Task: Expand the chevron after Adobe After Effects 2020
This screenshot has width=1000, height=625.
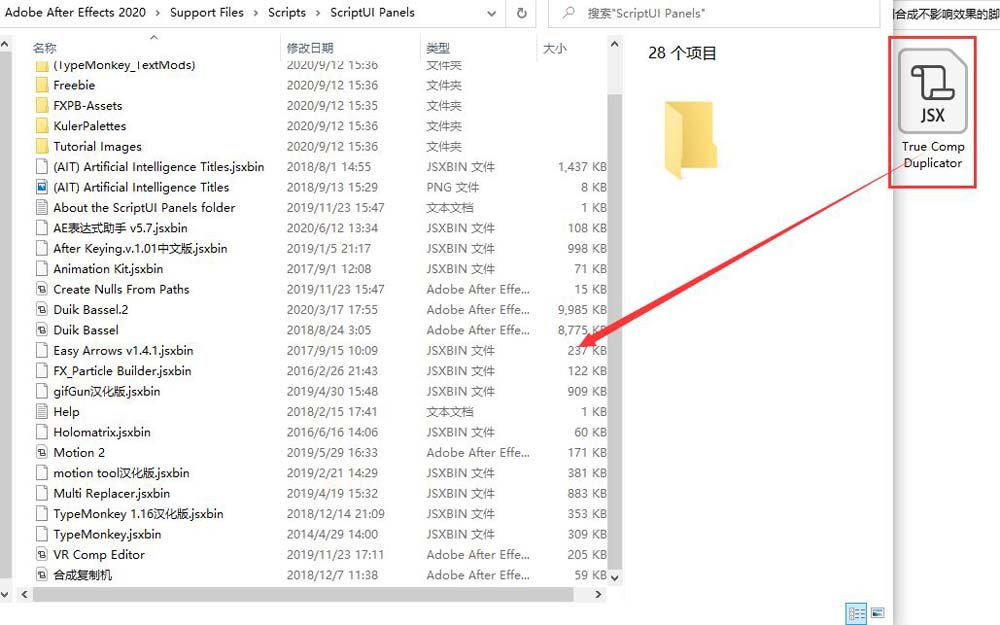Action: (158, 13)
